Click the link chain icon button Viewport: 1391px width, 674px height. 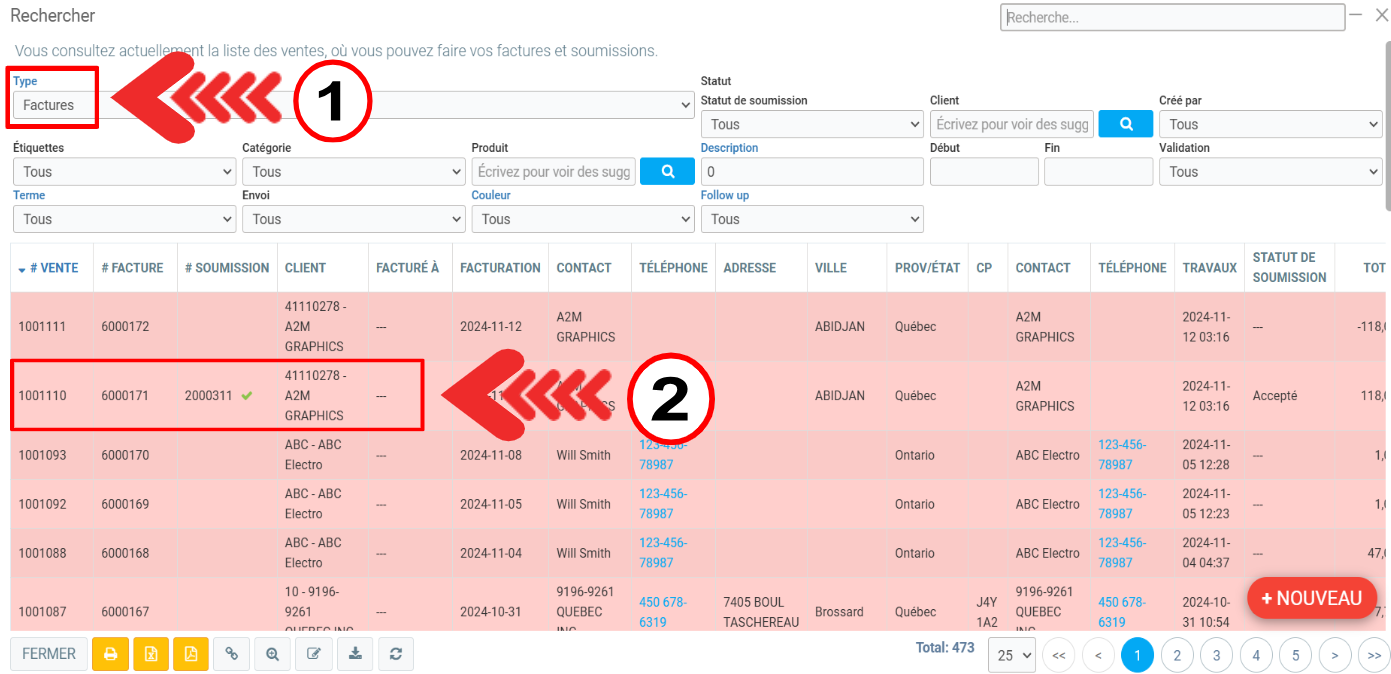coord(232,654)
